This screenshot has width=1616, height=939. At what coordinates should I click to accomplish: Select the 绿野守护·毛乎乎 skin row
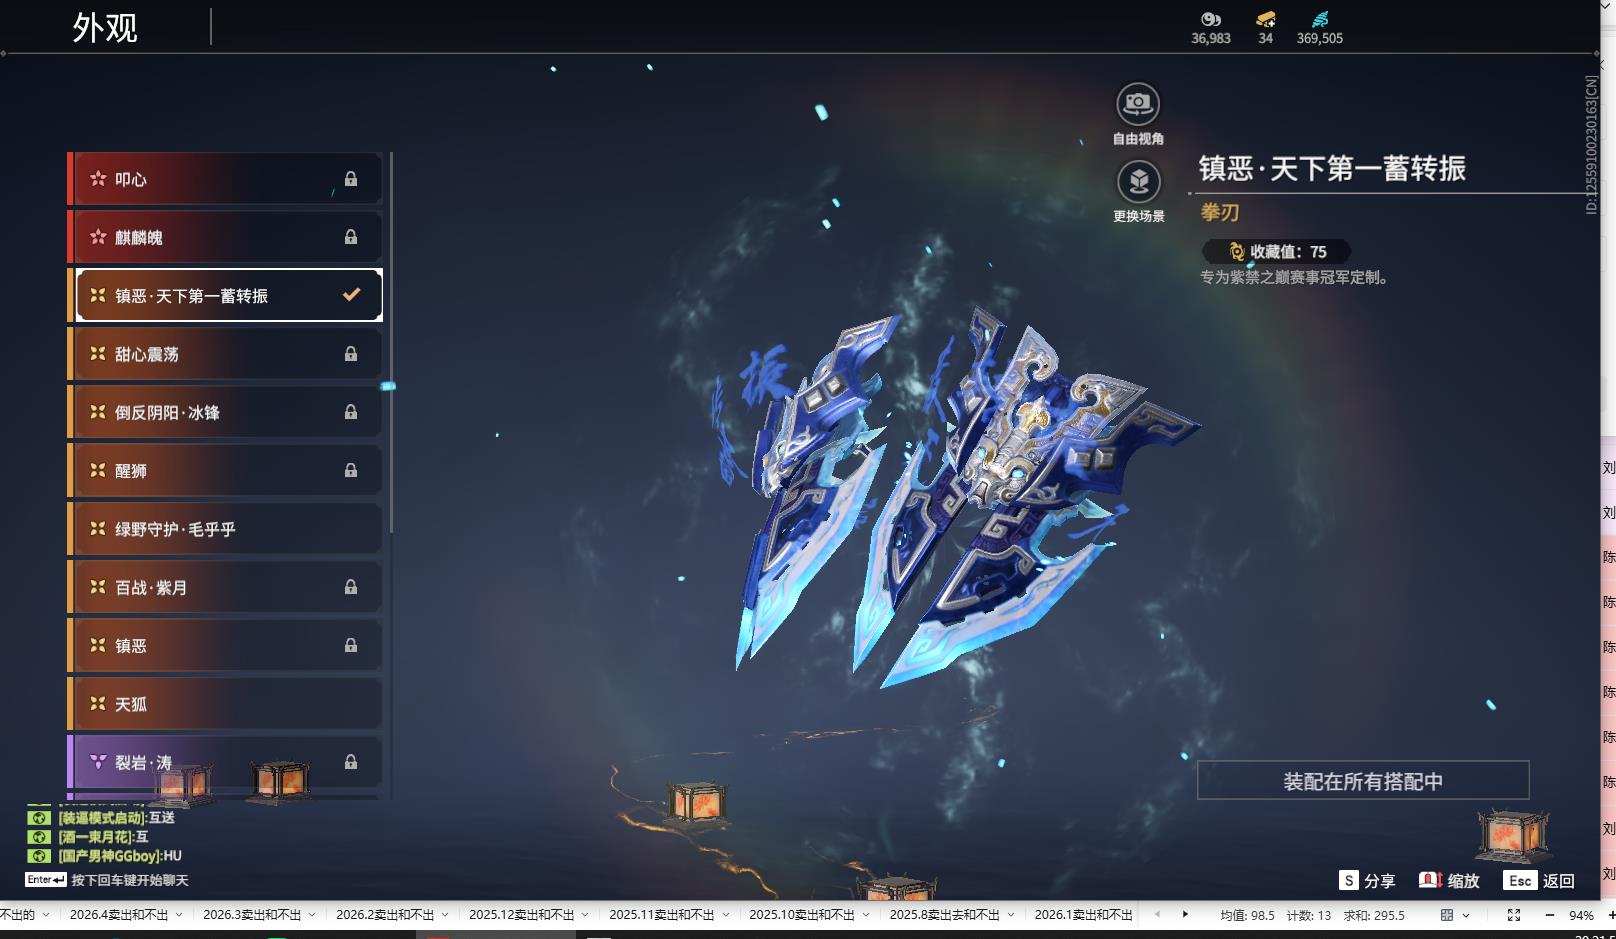(225, 529)
